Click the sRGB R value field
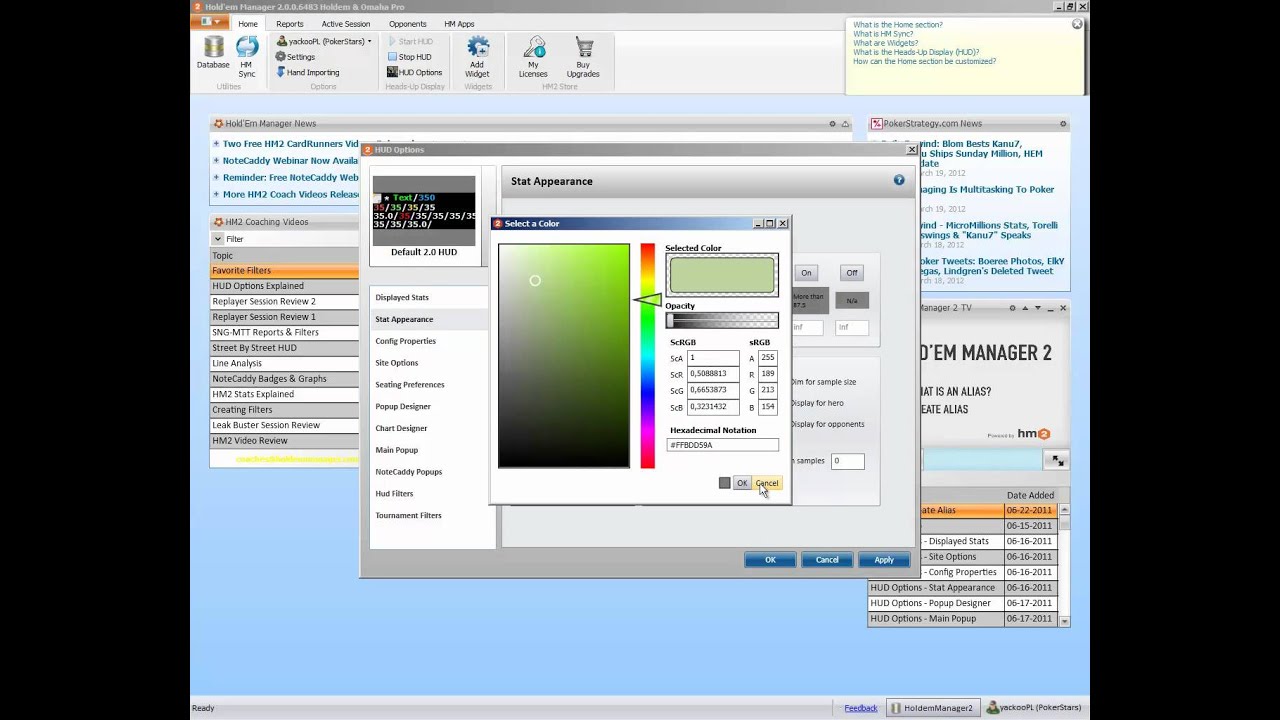The image size is (1280, 720). [768, 374]
